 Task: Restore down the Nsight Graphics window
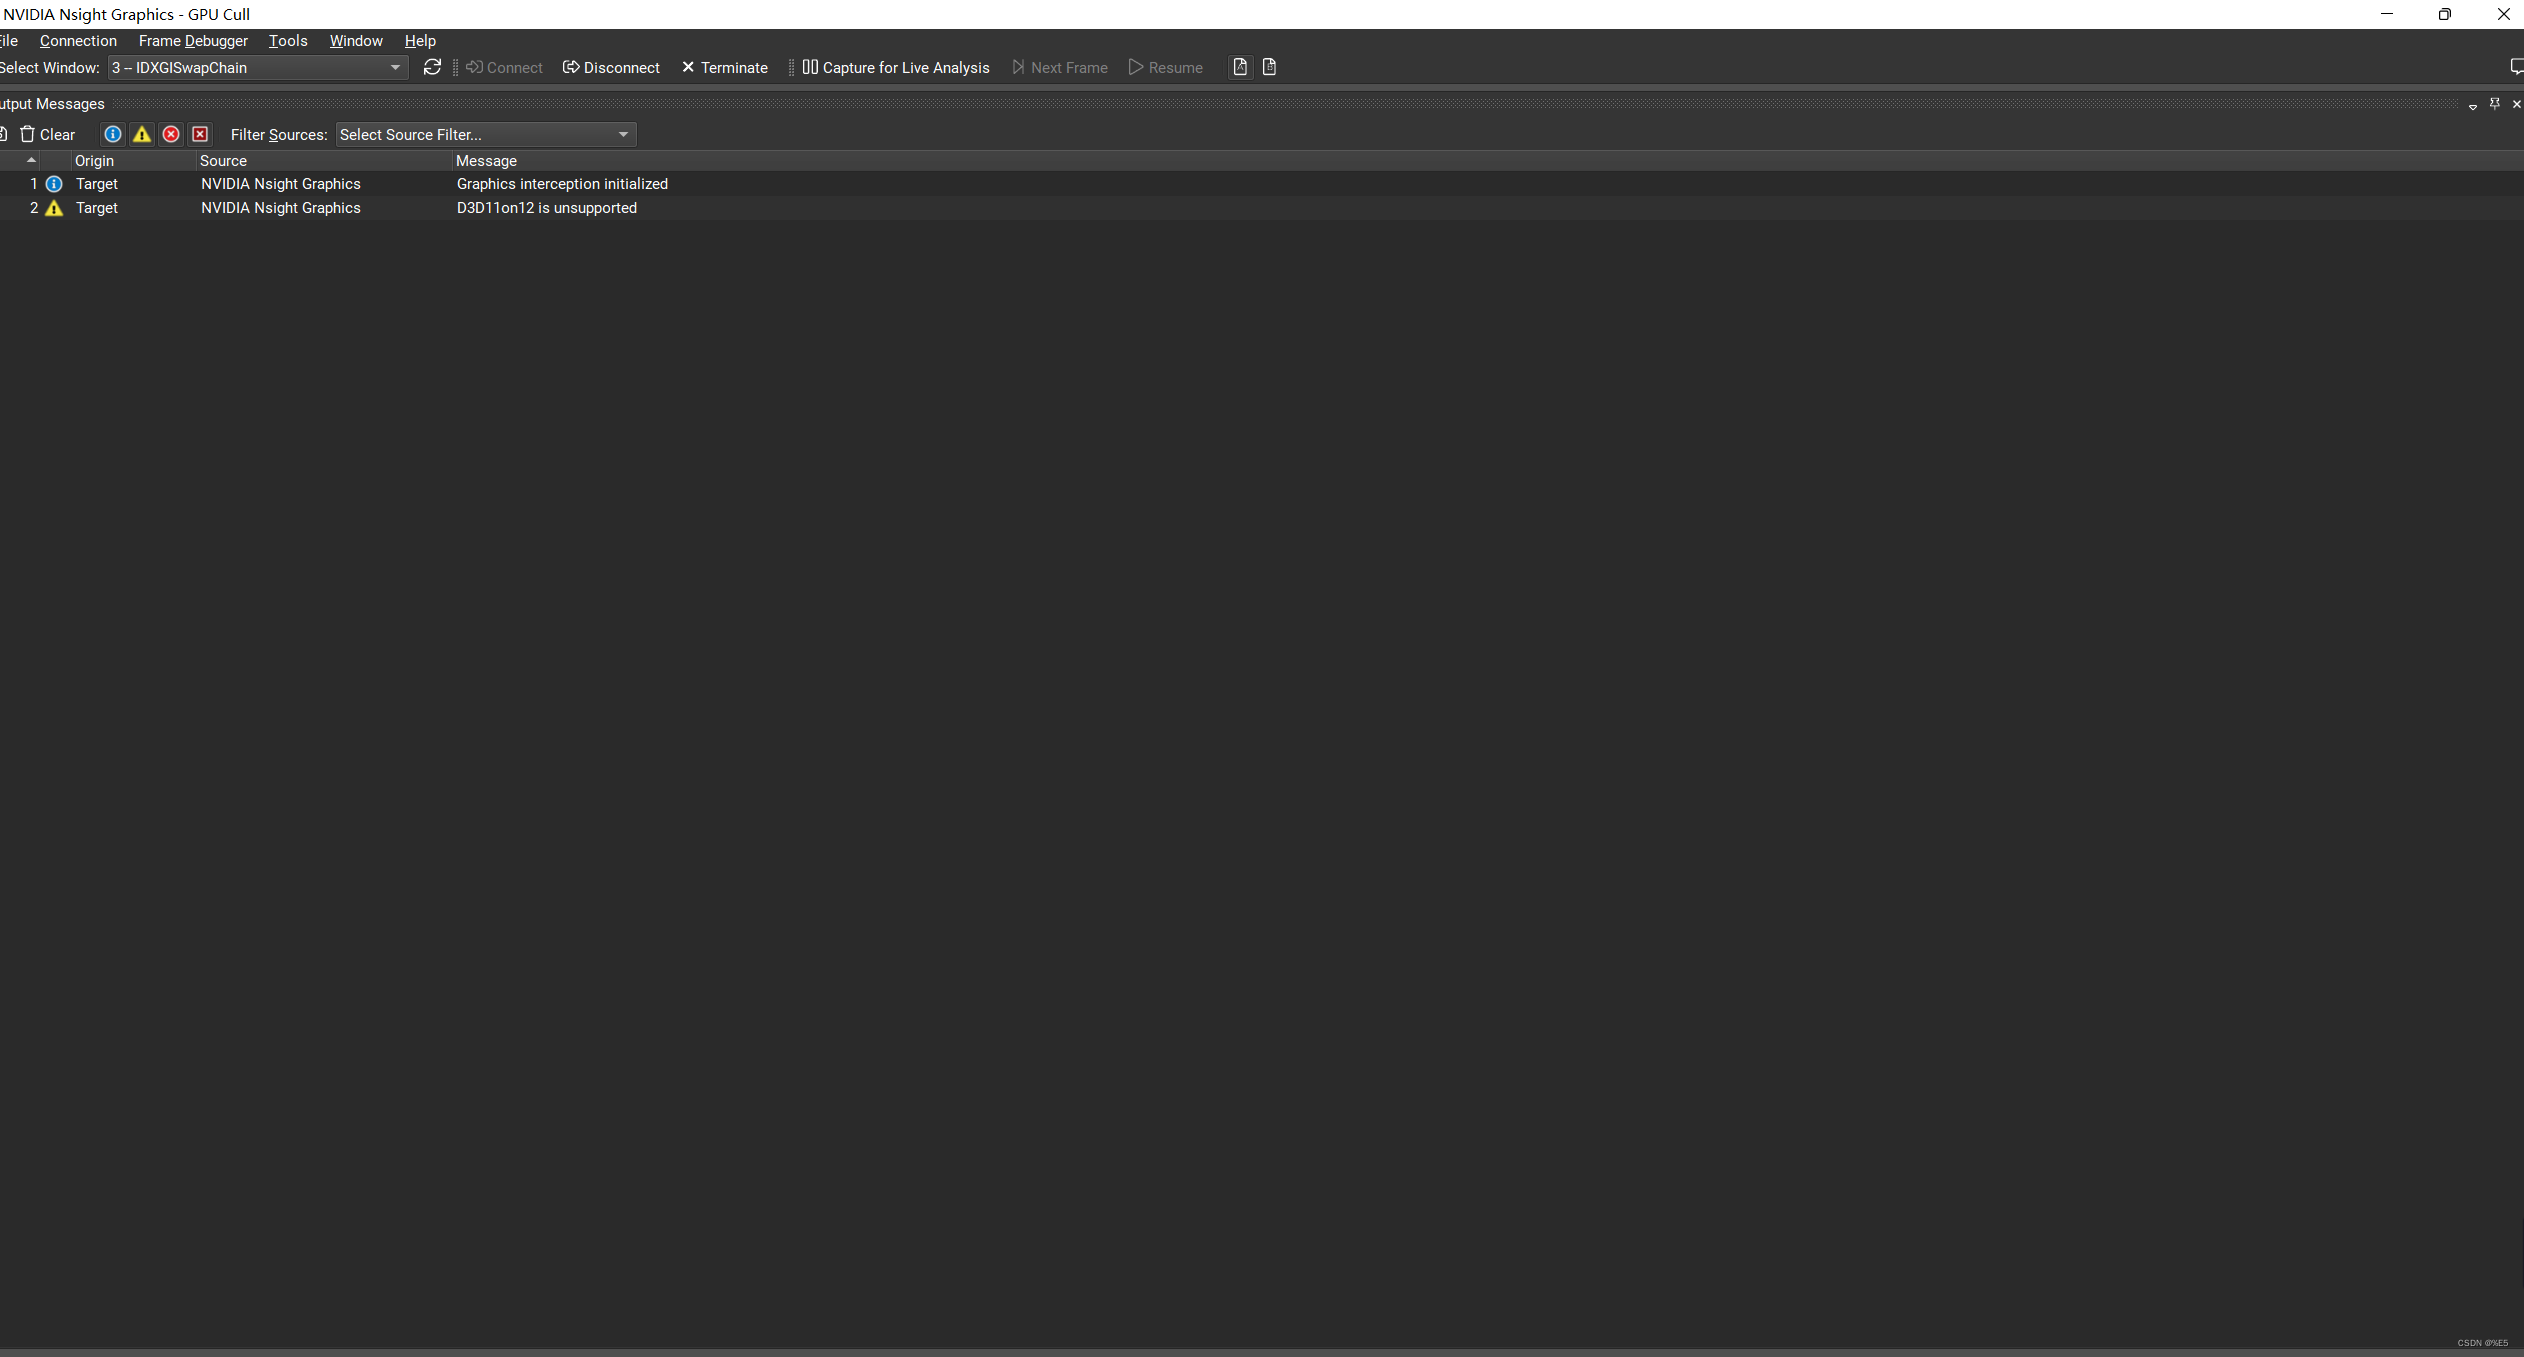click(2444, 14)
